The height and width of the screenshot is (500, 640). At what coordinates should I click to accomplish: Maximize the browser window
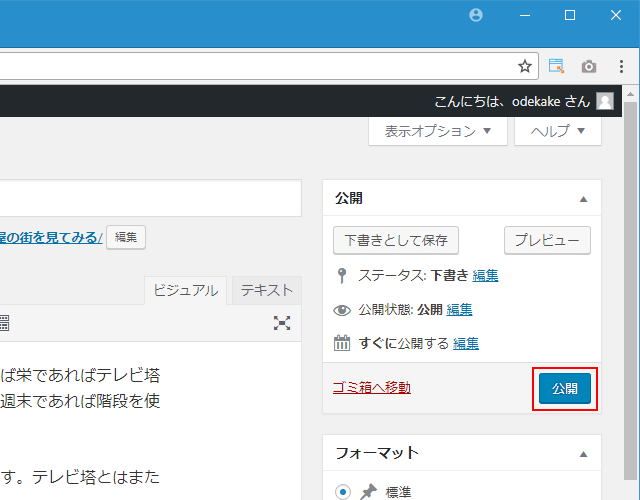pyautogui.click(x=570, y=16)
